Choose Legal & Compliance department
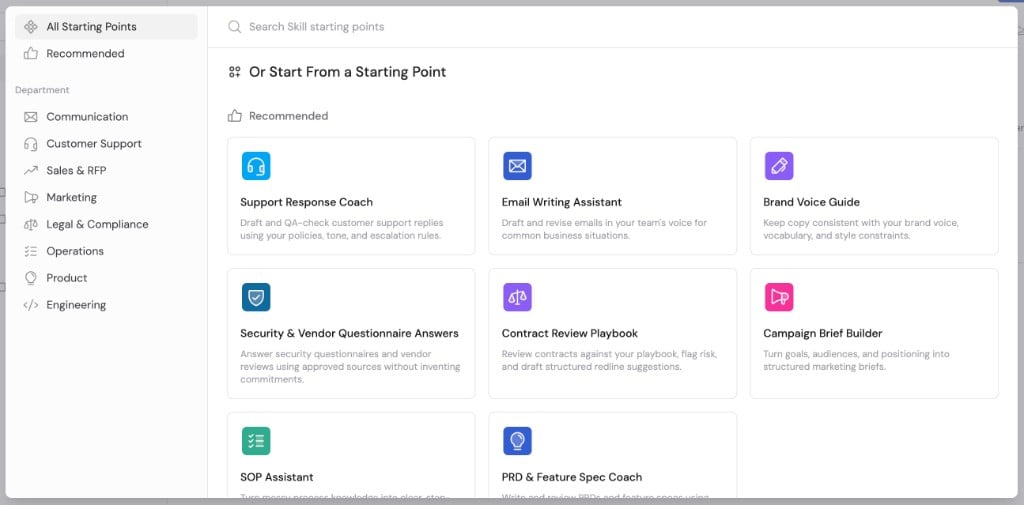This screenshot has height=505, width=1024. (106, 224)
